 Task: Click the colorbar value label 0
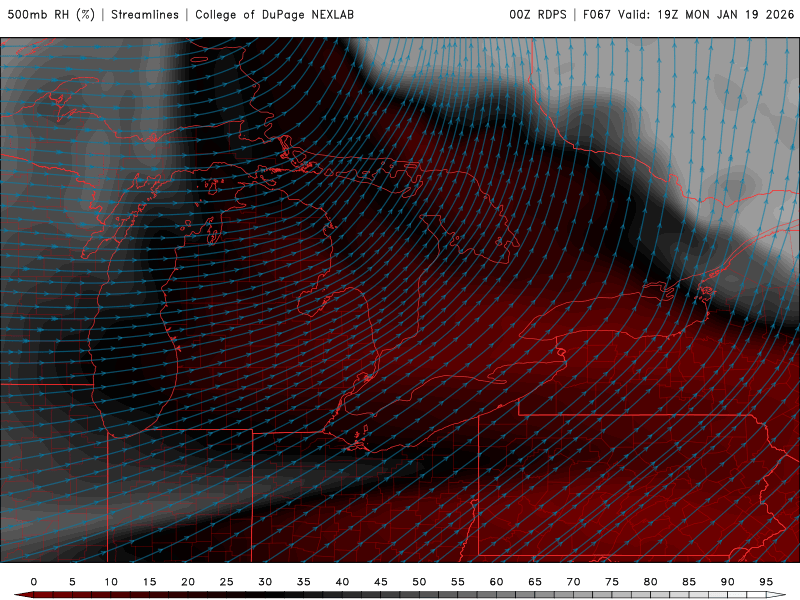click(34, 582)
